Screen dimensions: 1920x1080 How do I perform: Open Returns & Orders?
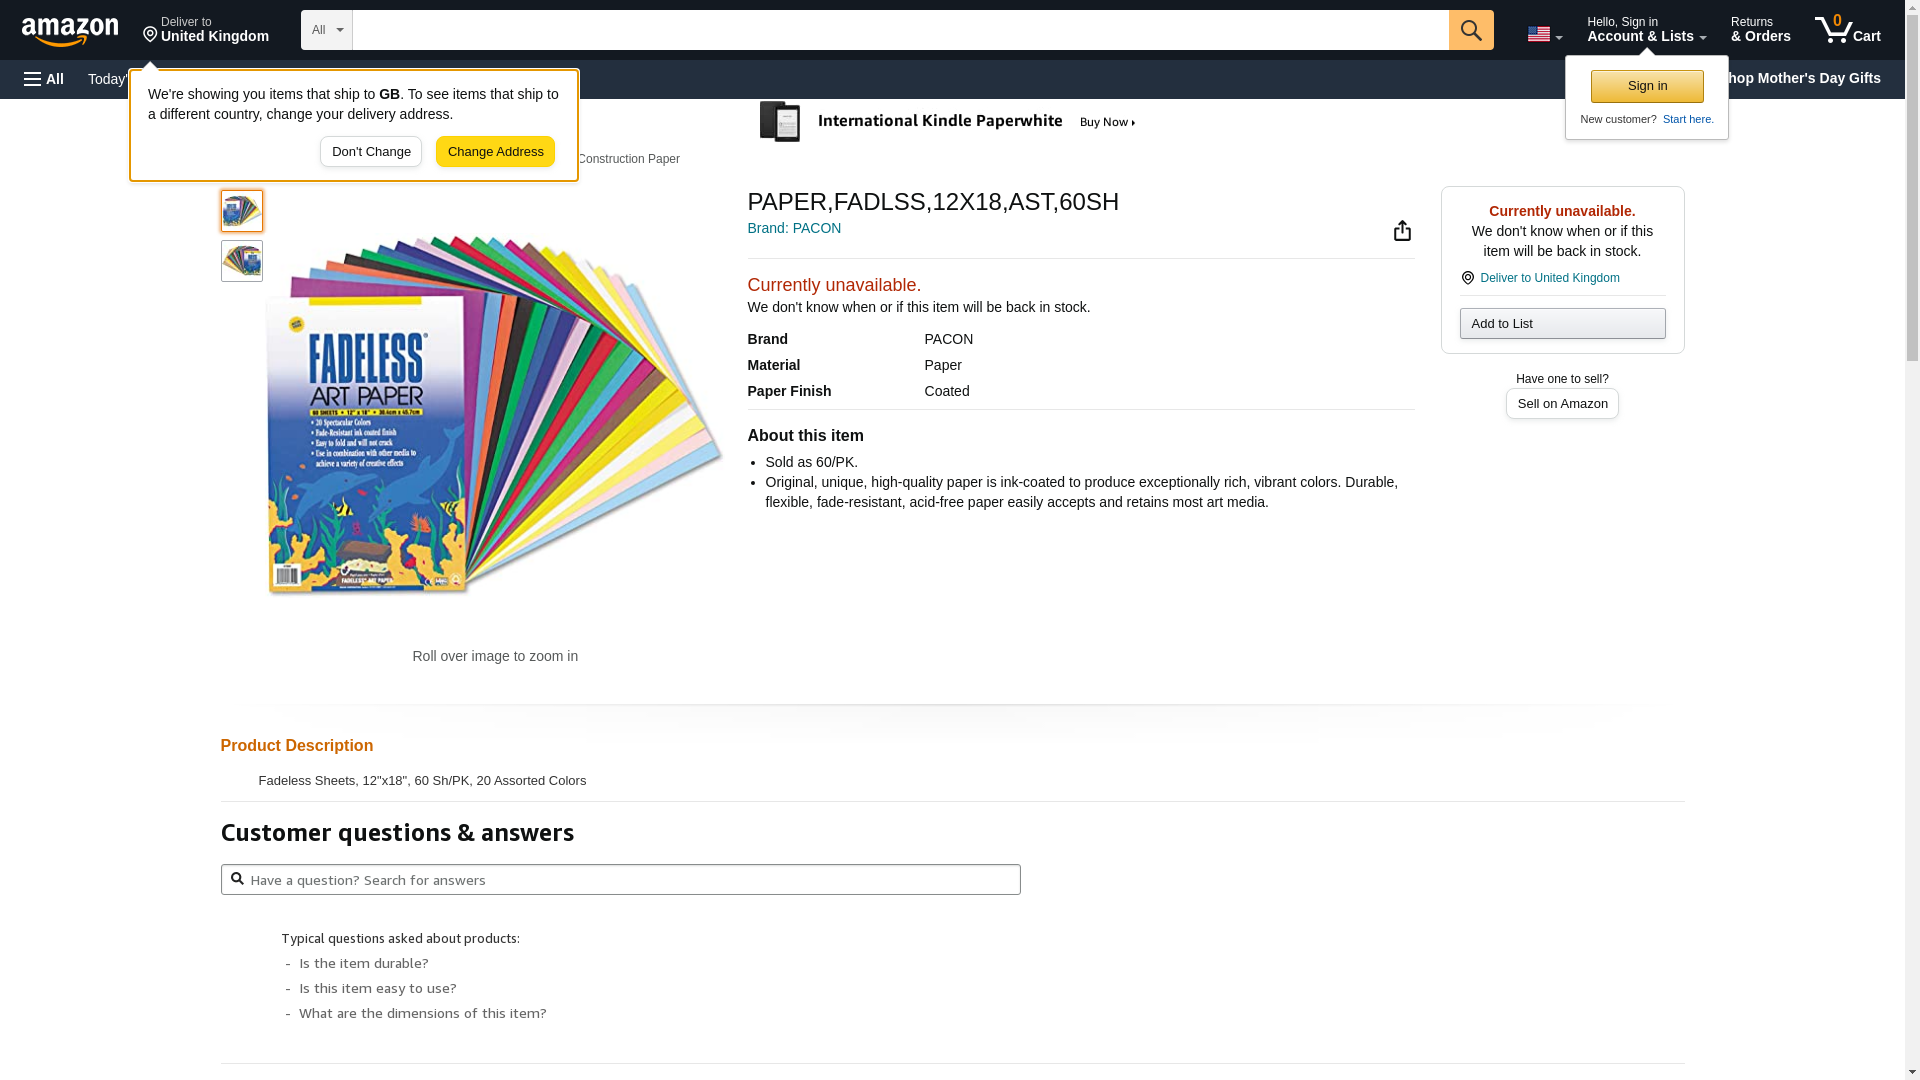[1760, 30]
